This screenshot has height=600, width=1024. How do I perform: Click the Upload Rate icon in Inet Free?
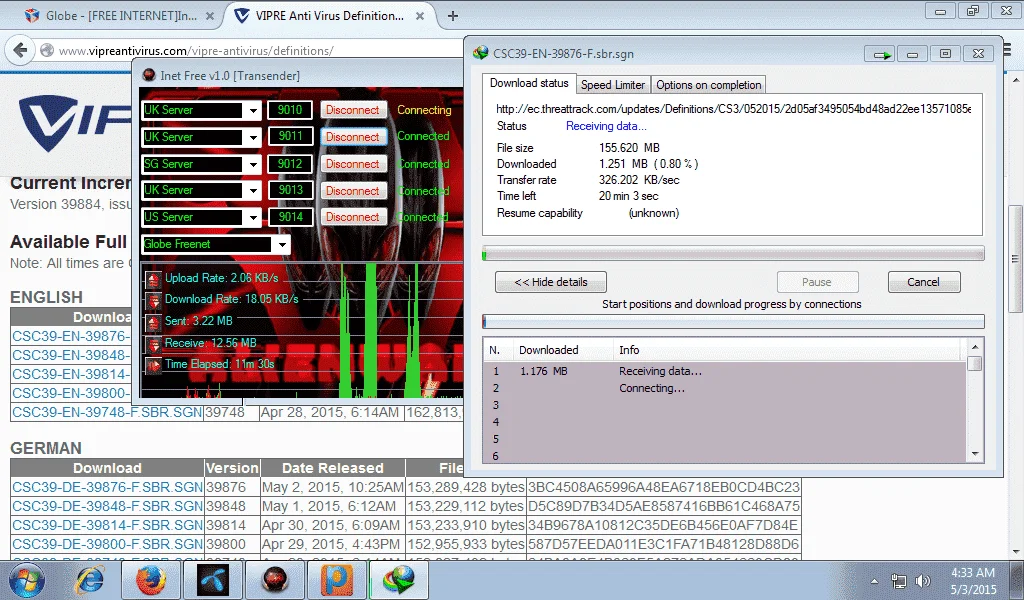pos(153,279)
